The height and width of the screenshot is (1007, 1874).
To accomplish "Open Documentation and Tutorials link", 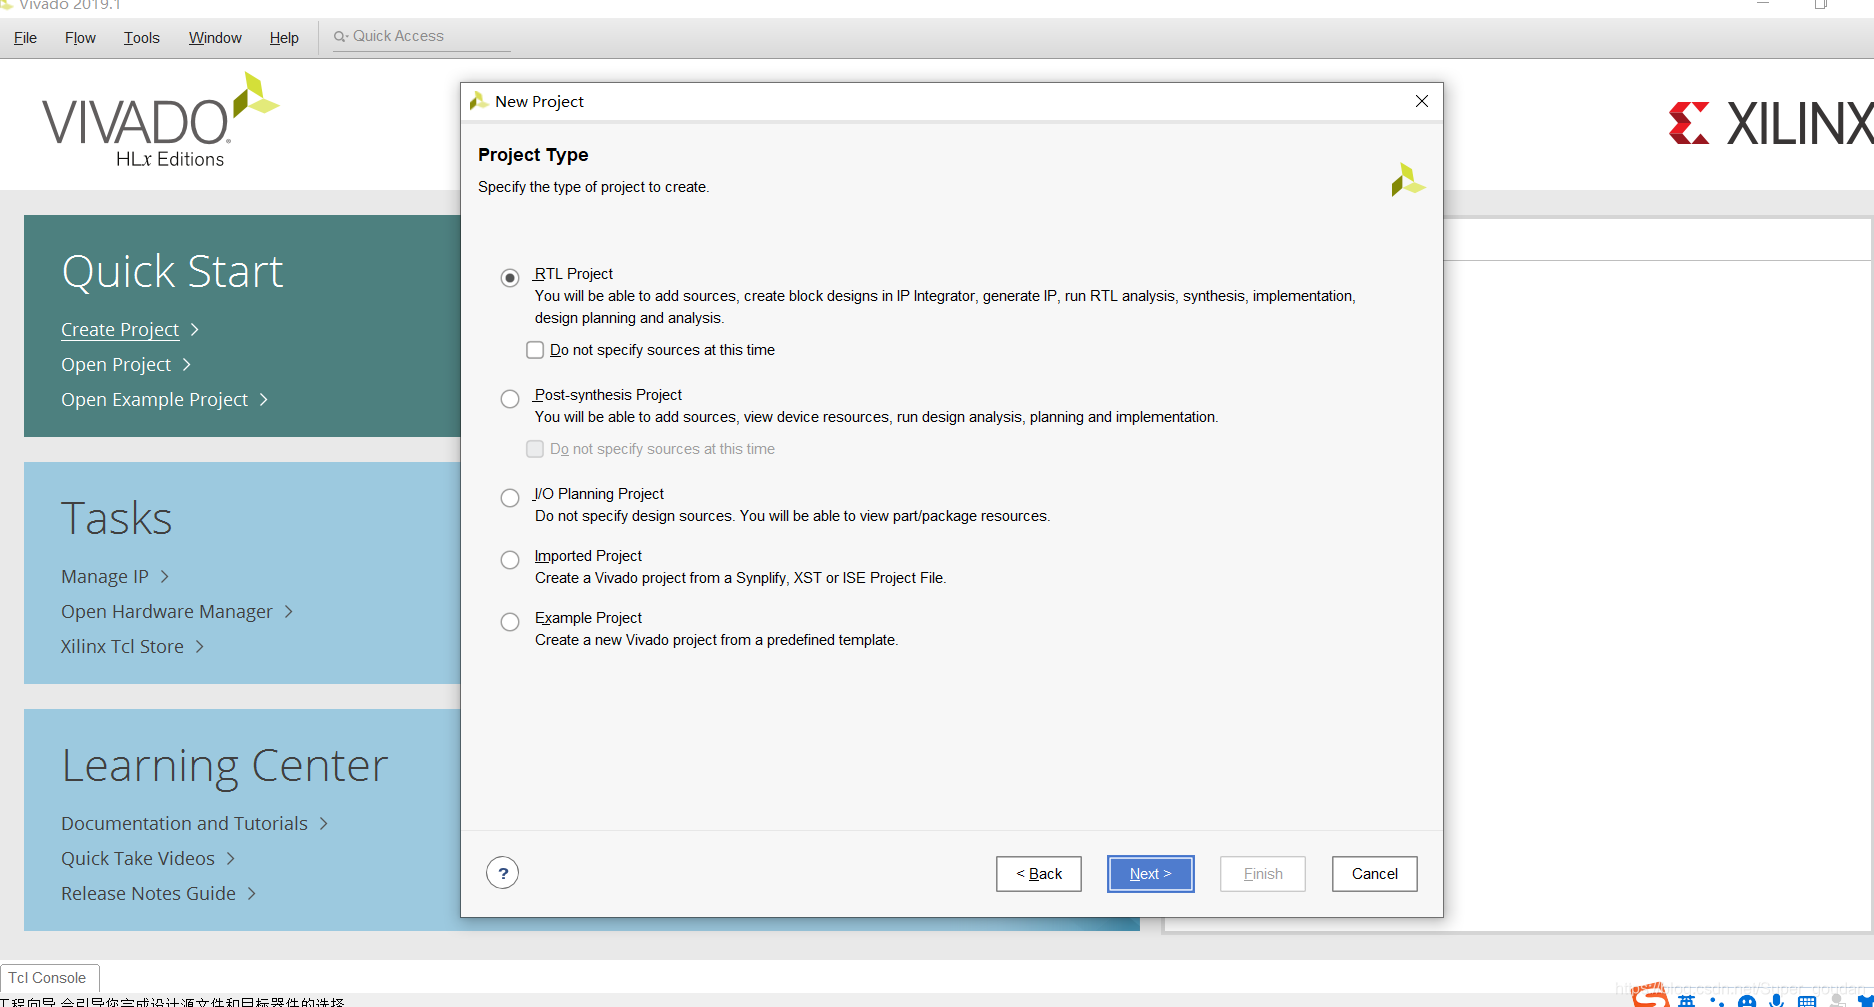I will (x=184, y=824).
